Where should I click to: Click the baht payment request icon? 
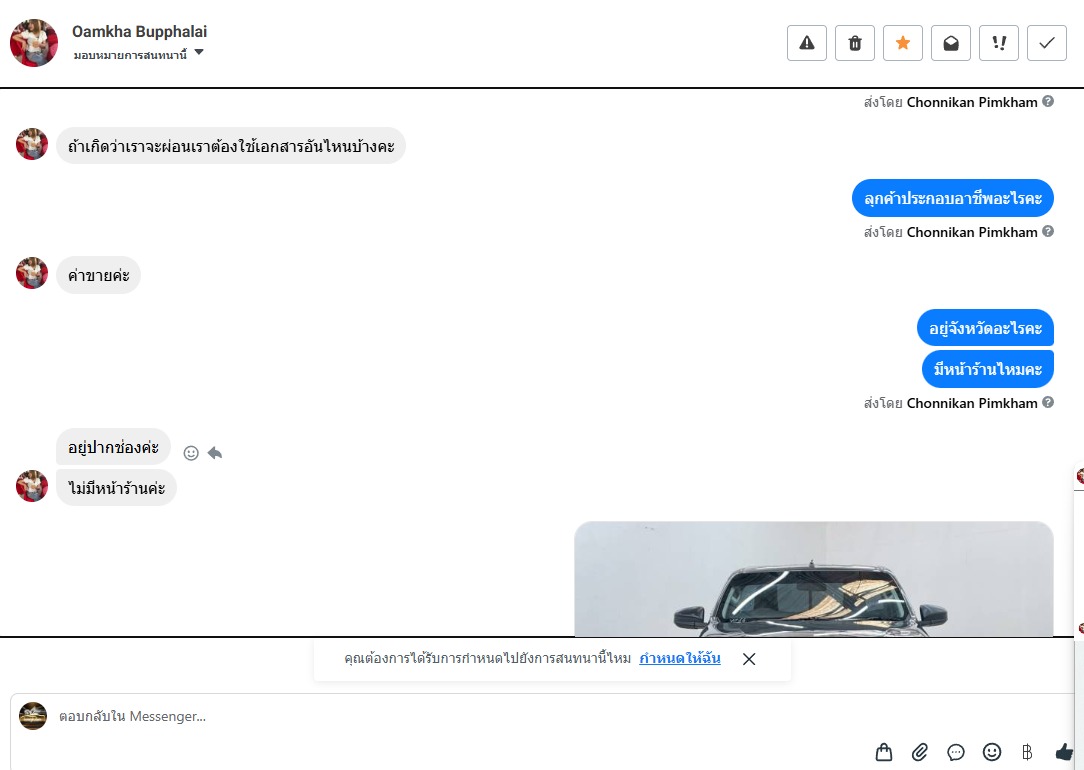[x=1027, y=752]
